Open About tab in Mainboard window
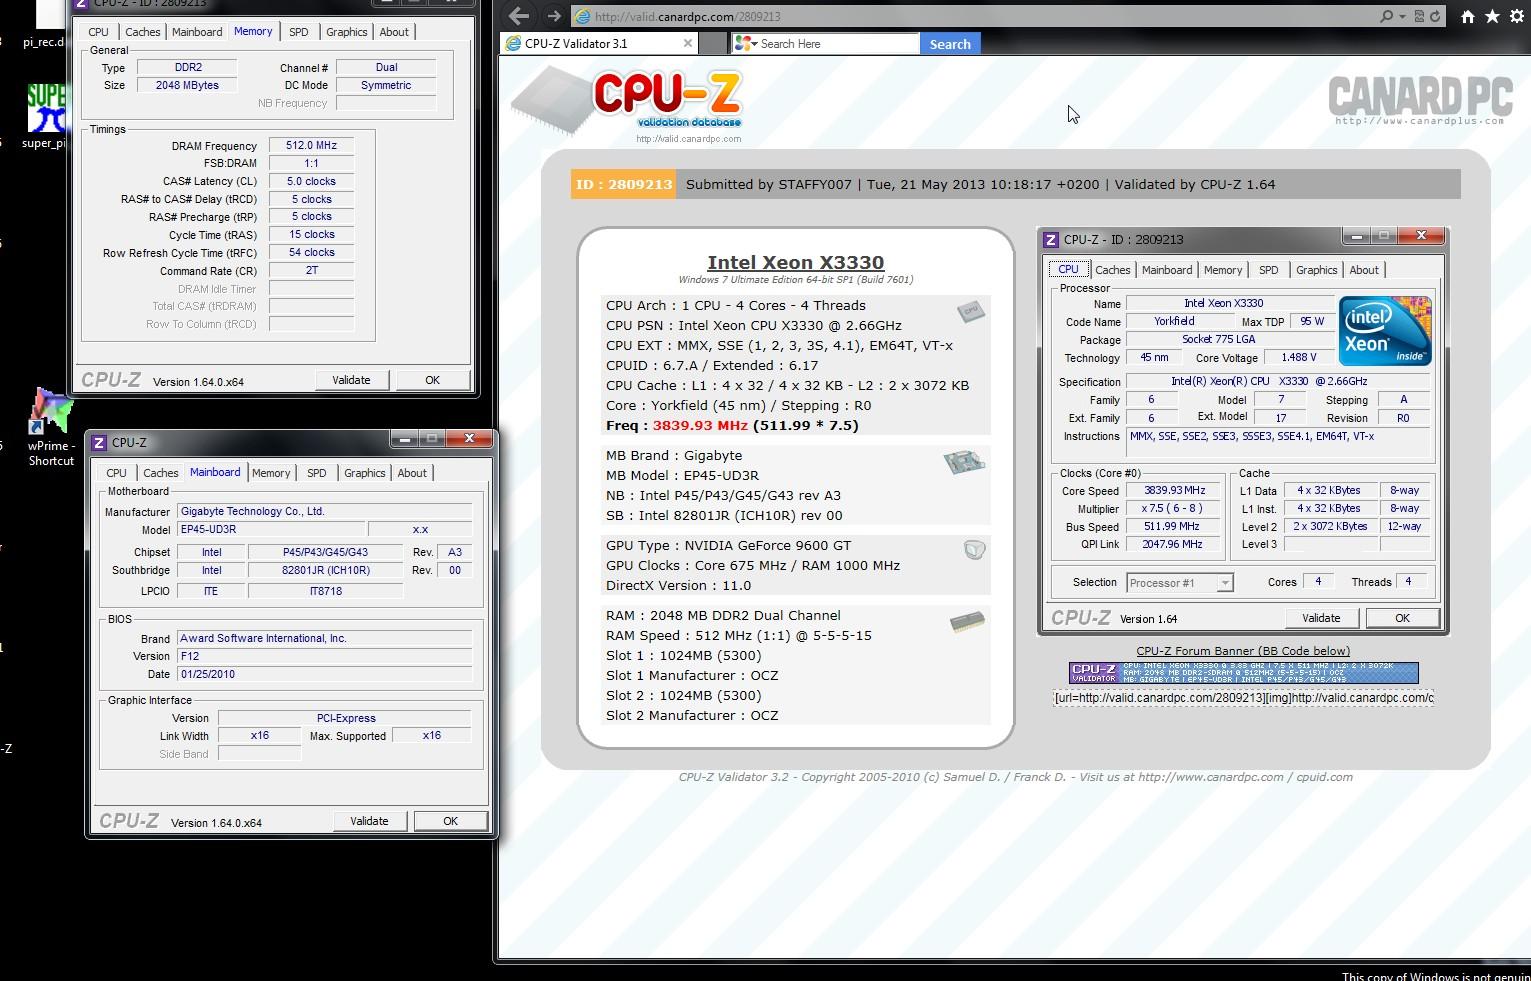 [412, 473]
